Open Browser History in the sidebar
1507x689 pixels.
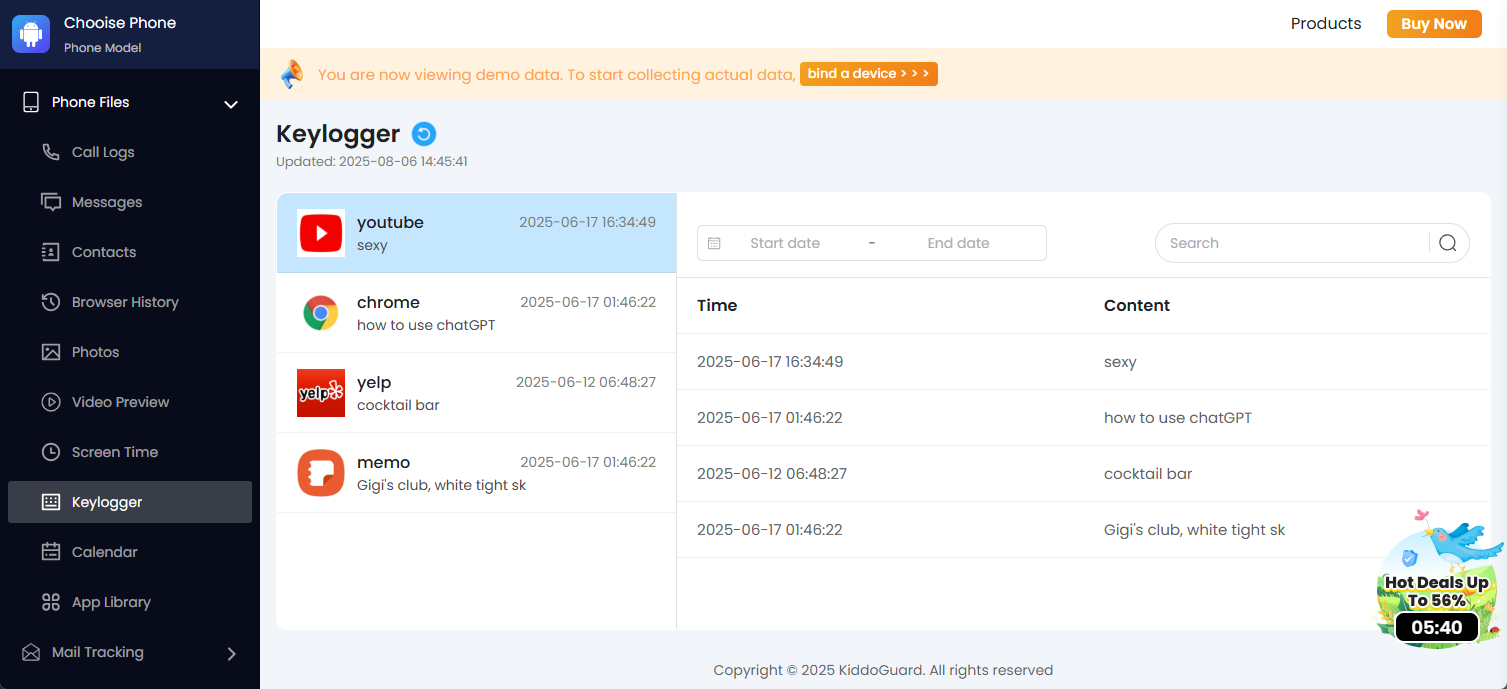click(50, 301)
